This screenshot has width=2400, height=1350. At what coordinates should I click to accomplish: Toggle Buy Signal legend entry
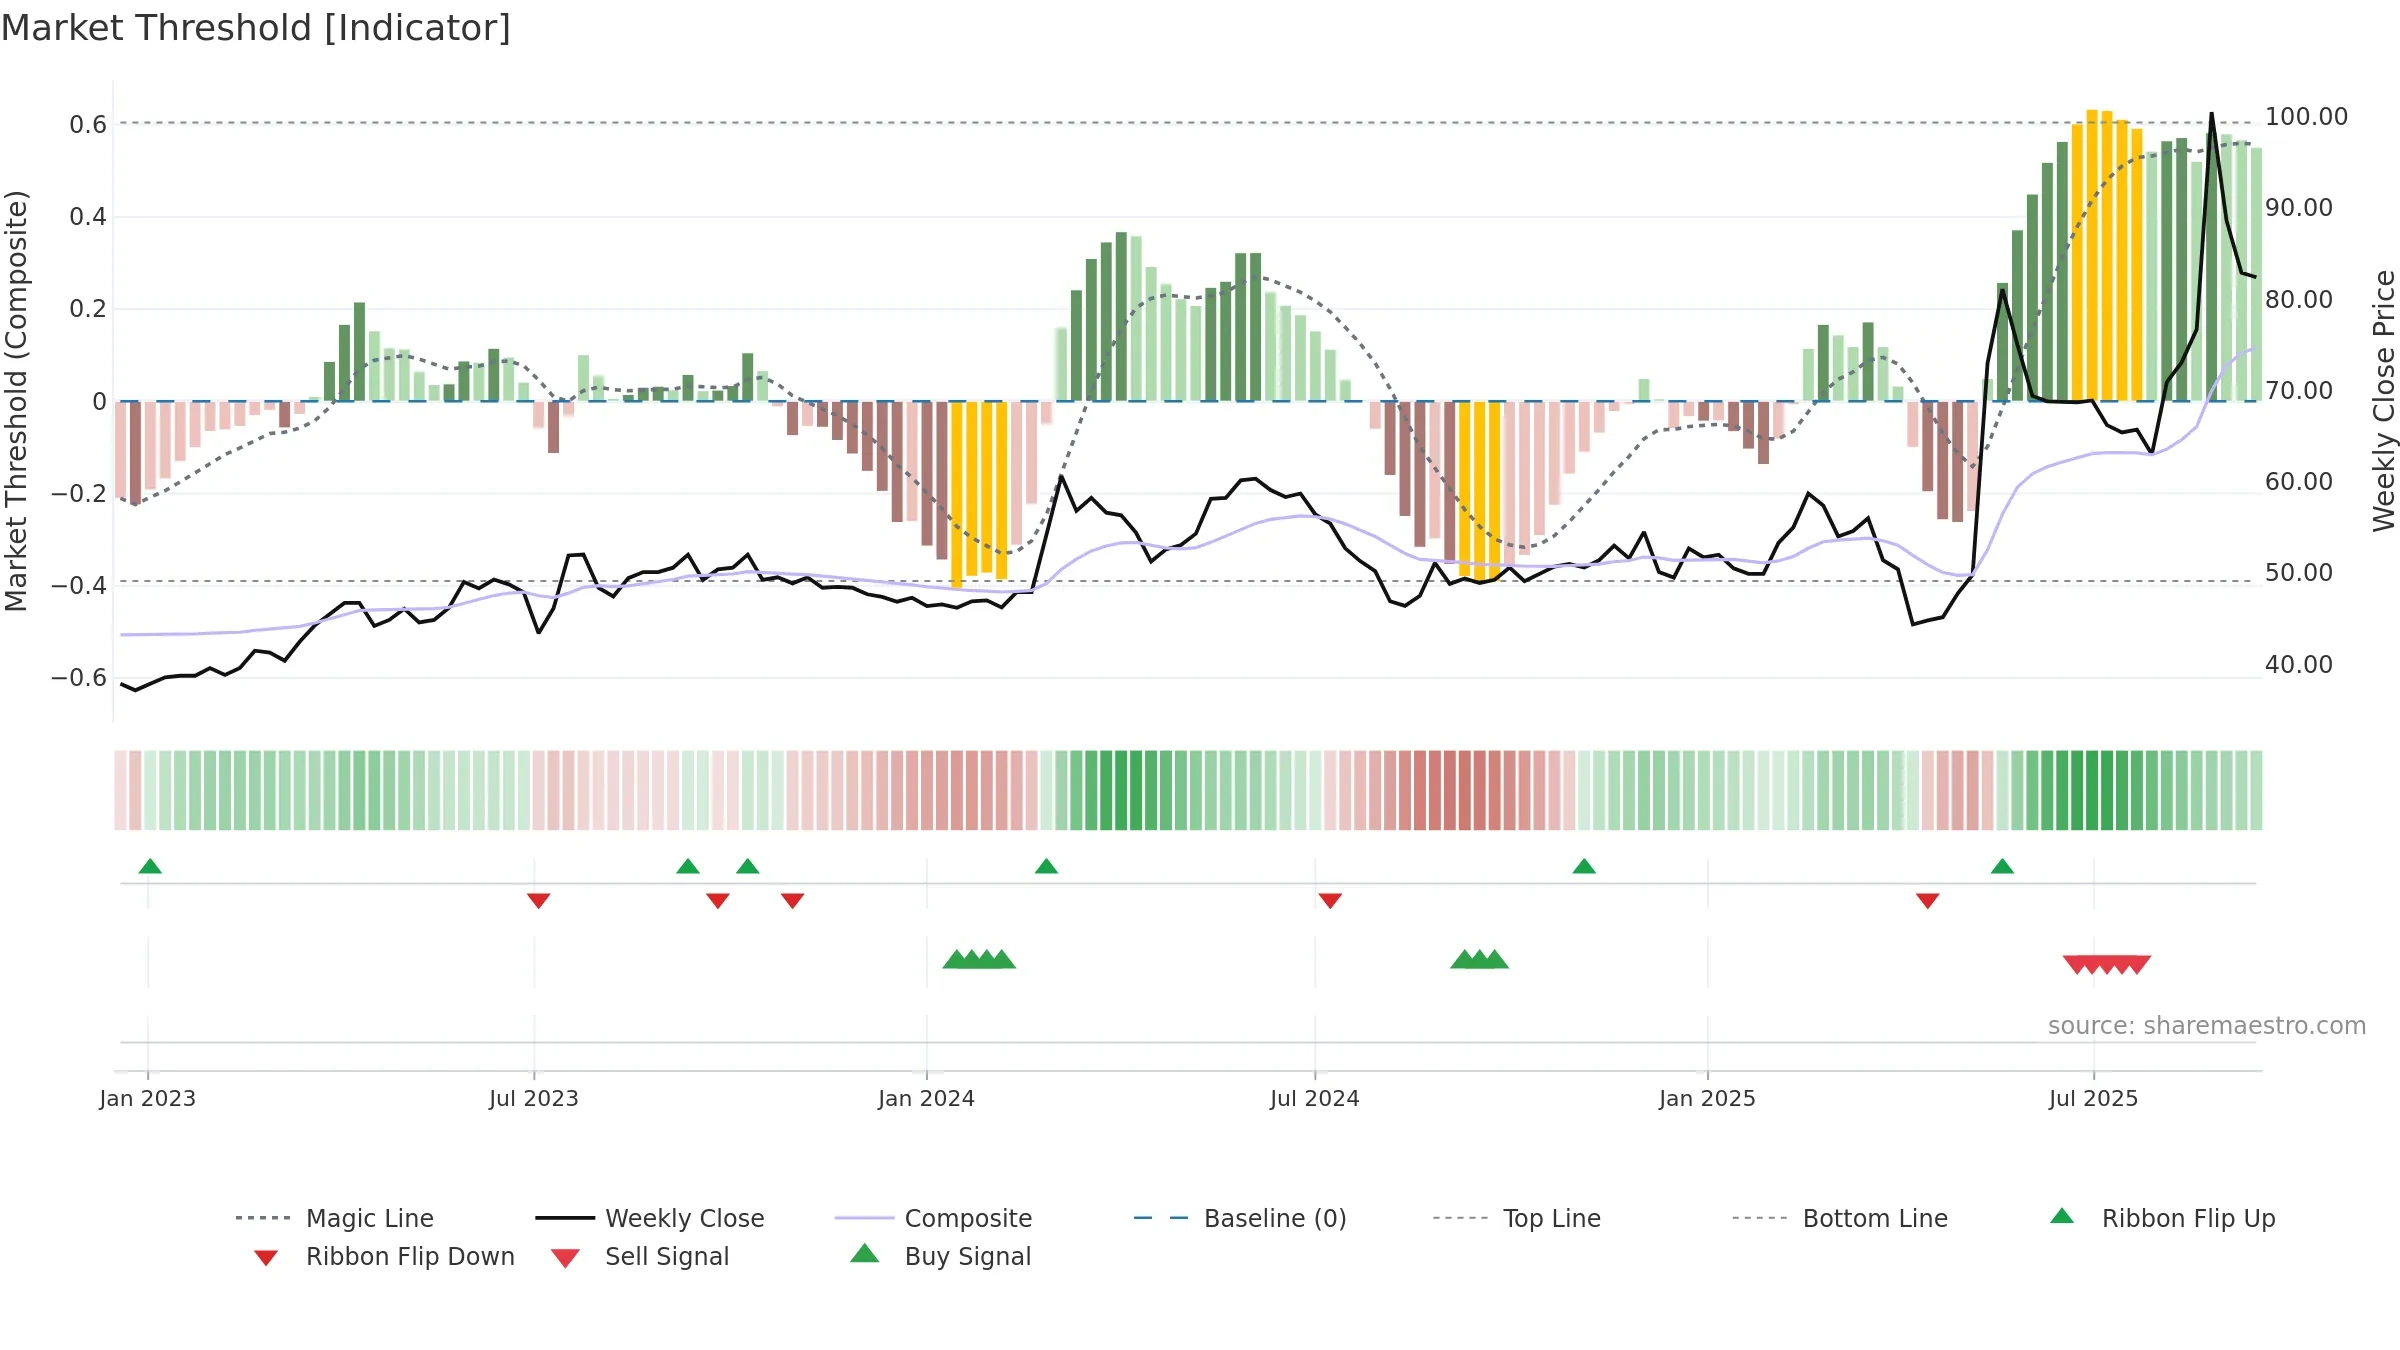pos(940,1256)
